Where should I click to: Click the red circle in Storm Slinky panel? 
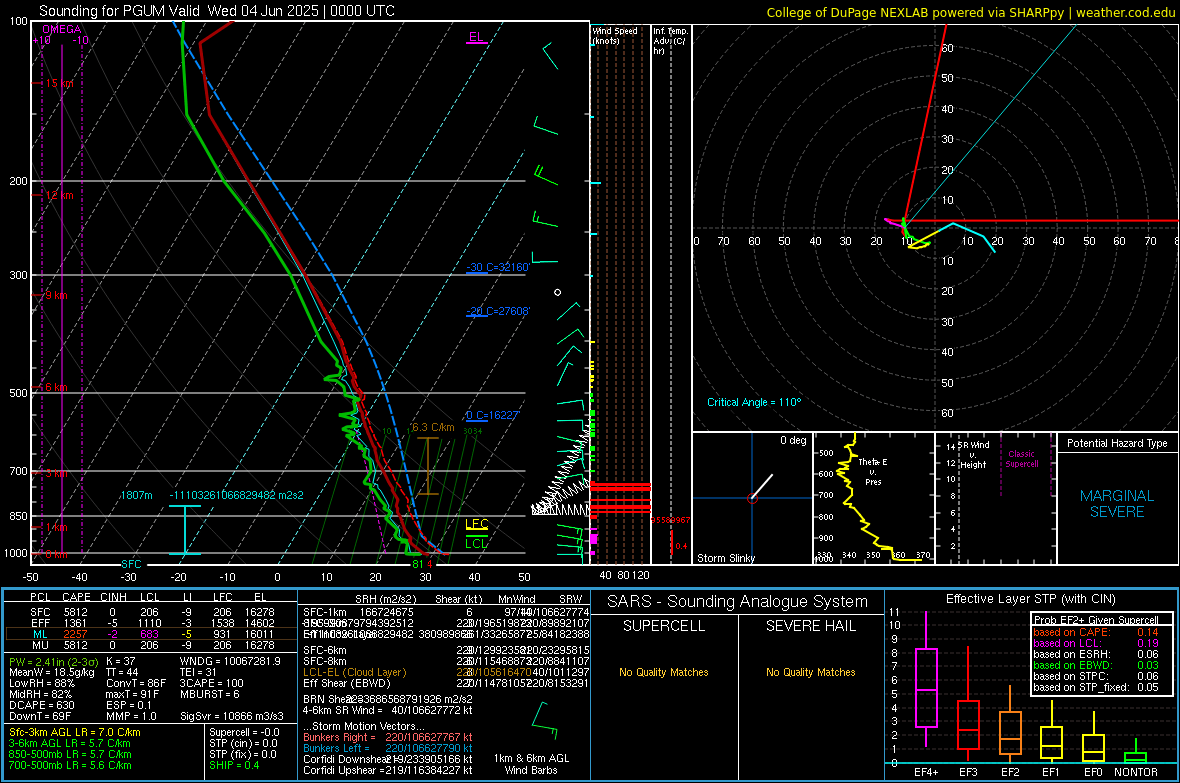click(752, 498)
